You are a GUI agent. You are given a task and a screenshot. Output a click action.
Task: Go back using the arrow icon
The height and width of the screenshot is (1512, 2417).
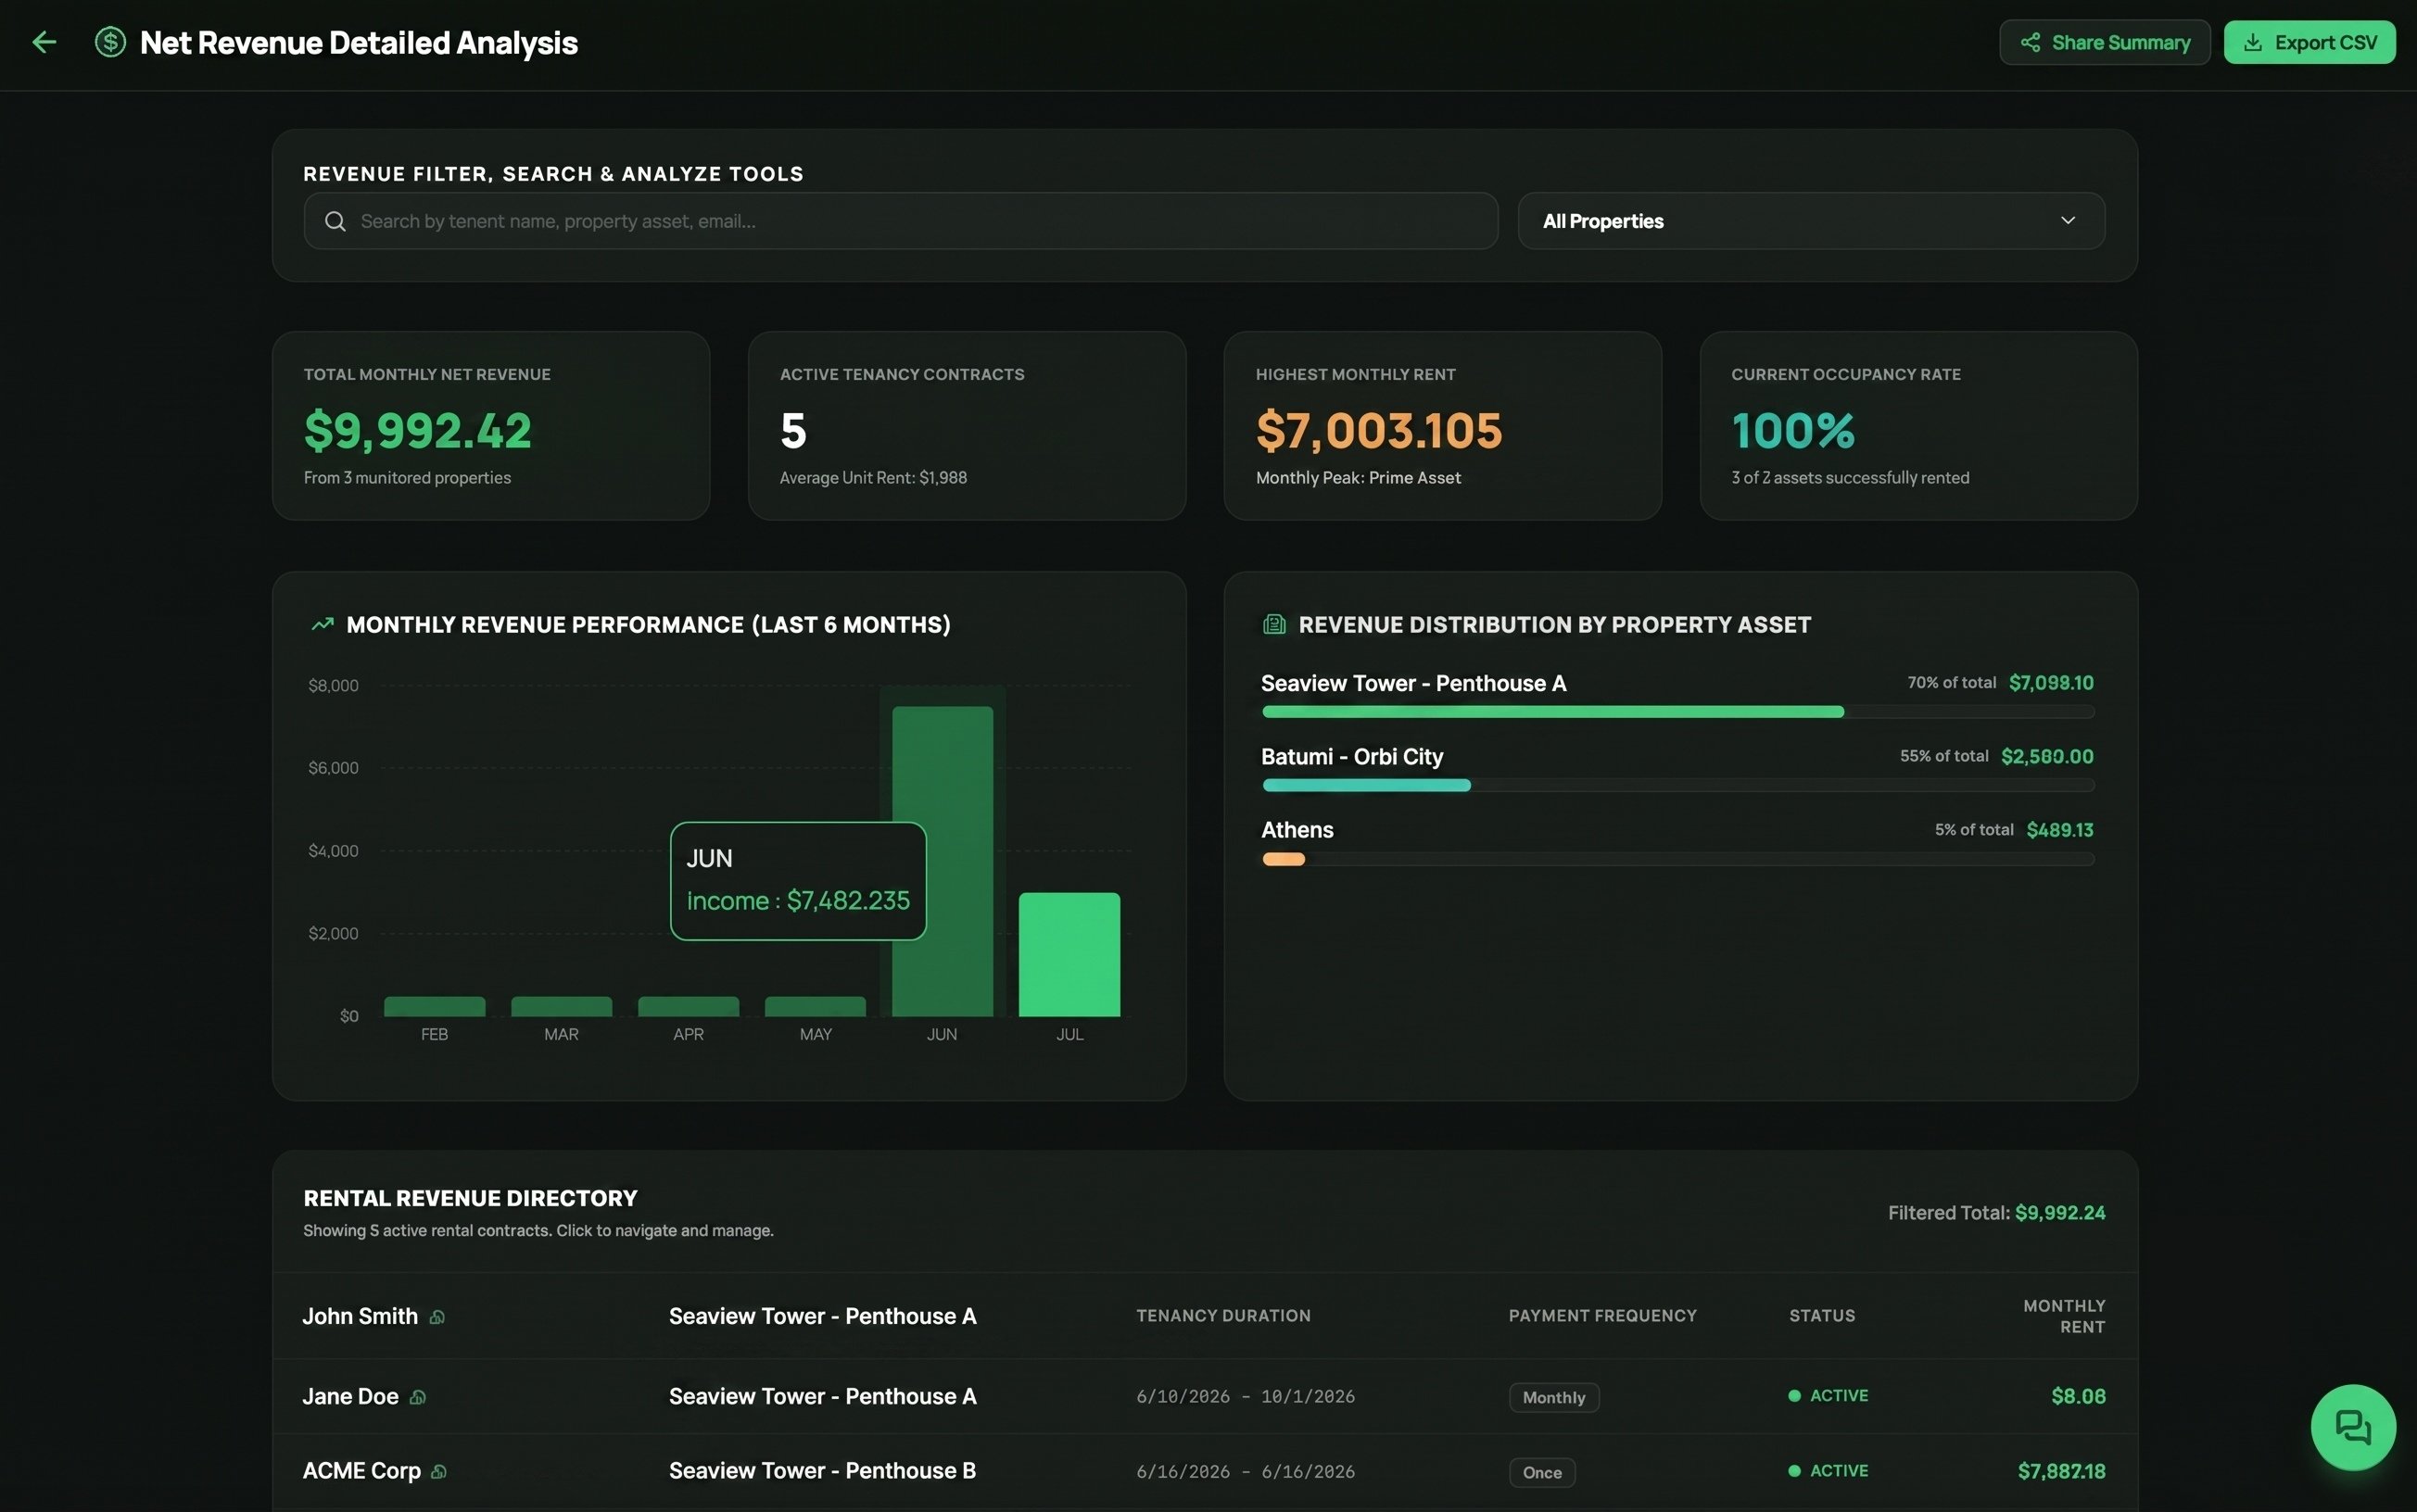[44, 42]
